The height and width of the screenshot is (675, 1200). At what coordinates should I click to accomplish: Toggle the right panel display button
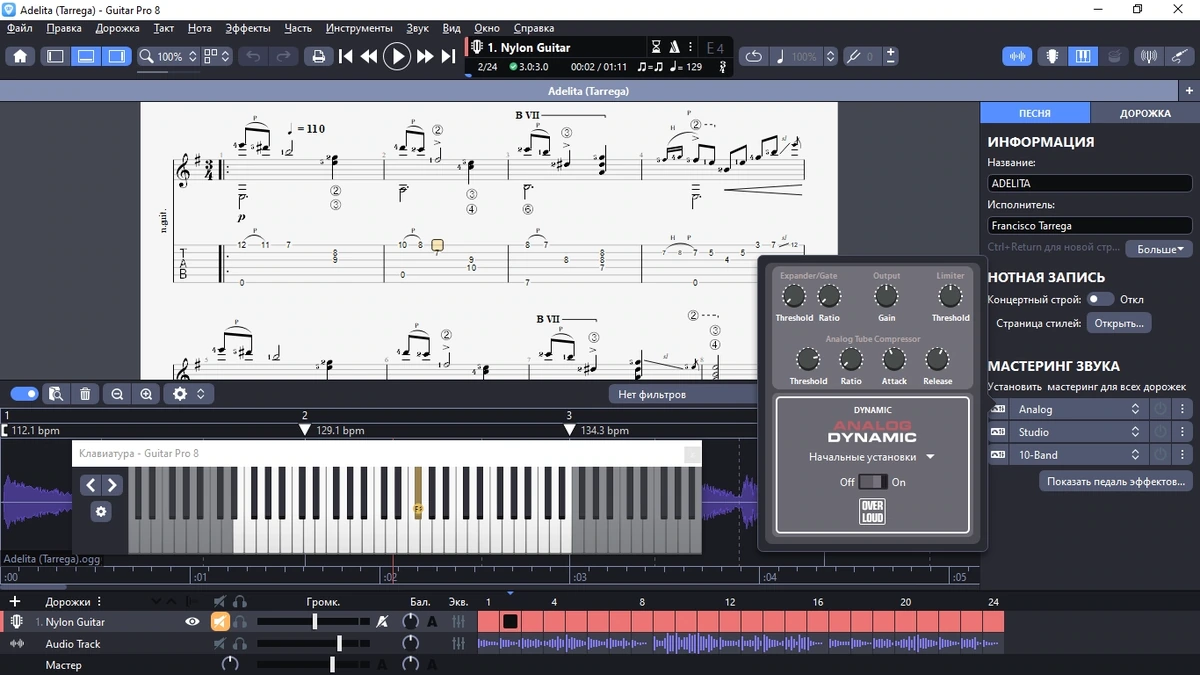(x=116, y=56)
